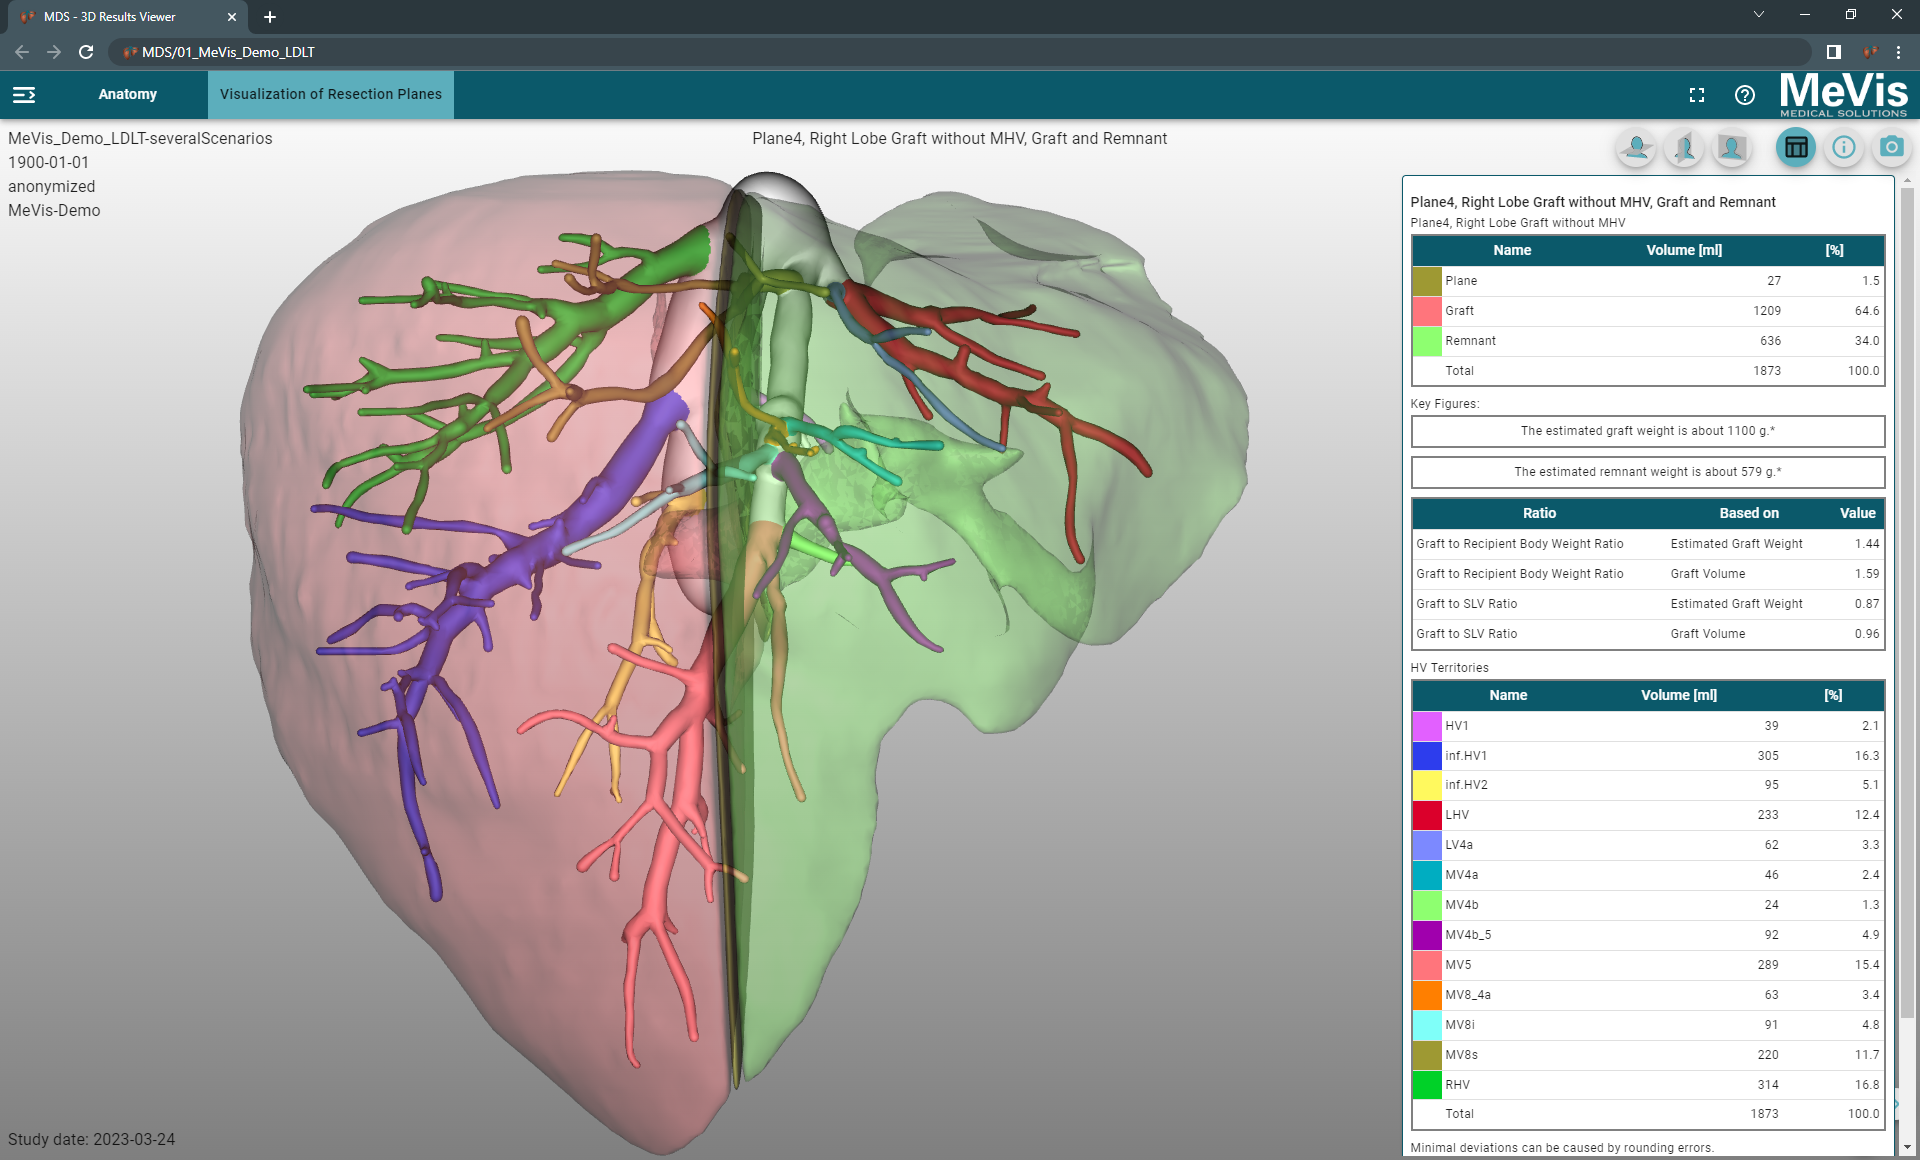The image size is (1920, 1160).
Task: Select Visualization of Resection Planes tab
Action: pyautogui.click(x=331, y=95)
